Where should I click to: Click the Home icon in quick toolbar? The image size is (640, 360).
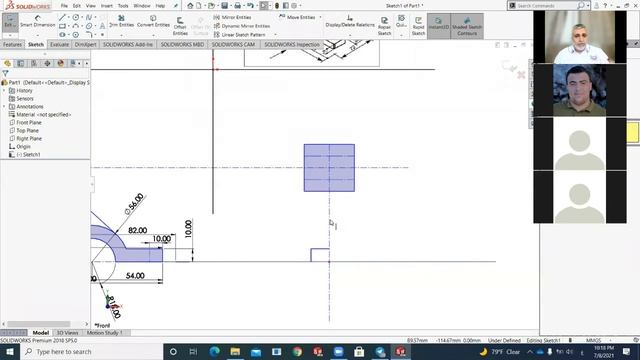tap(190, 6)
